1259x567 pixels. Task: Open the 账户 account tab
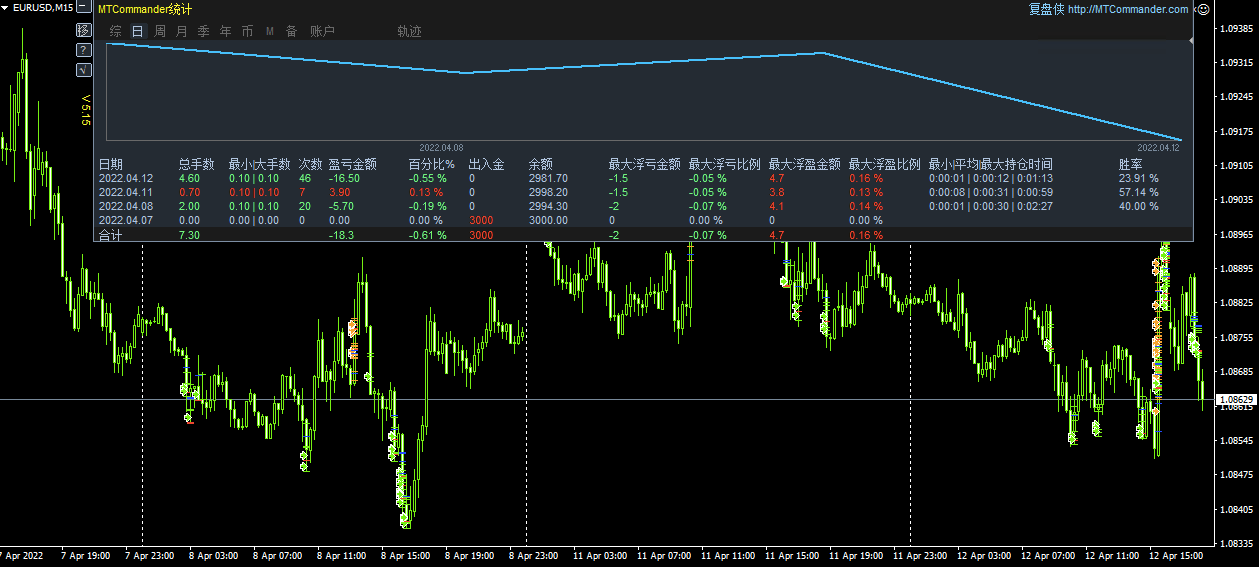click(322, 31)
